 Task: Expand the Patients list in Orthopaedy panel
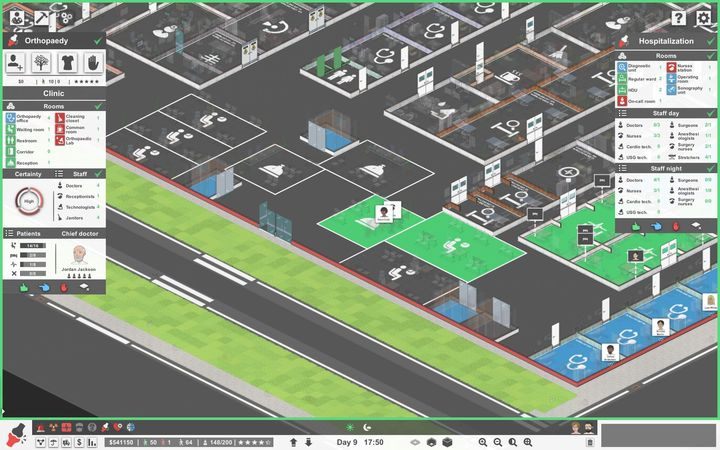(x=28, y=232)
